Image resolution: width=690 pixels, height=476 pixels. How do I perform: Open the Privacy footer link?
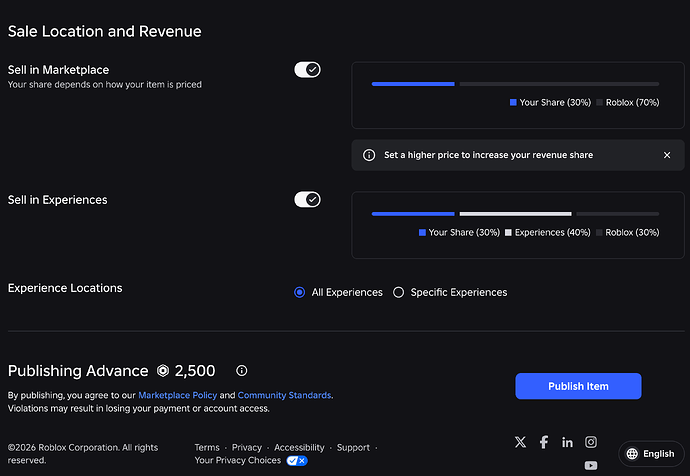point(246,447)
